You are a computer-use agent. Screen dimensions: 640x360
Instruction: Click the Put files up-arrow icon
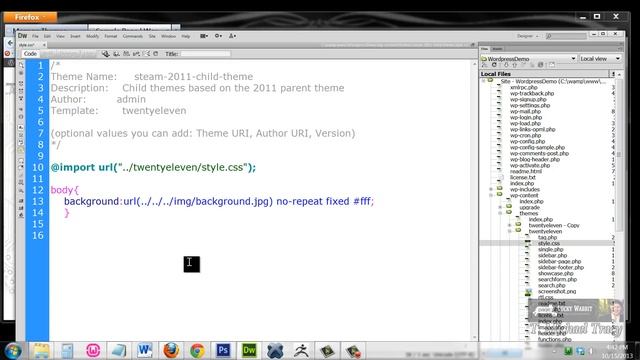pos(514,65)
